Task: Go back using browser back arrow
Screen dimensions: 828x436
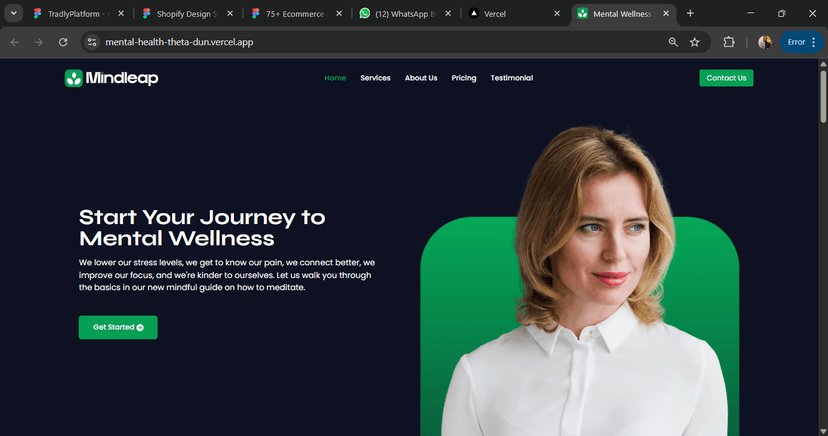Action: 15,42
